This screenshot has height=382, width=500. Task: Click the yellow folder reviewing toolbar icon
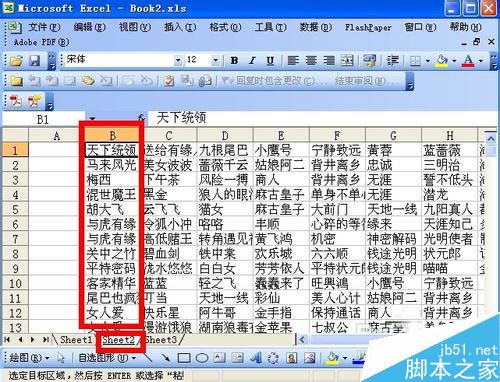click(x=16, y=81)
